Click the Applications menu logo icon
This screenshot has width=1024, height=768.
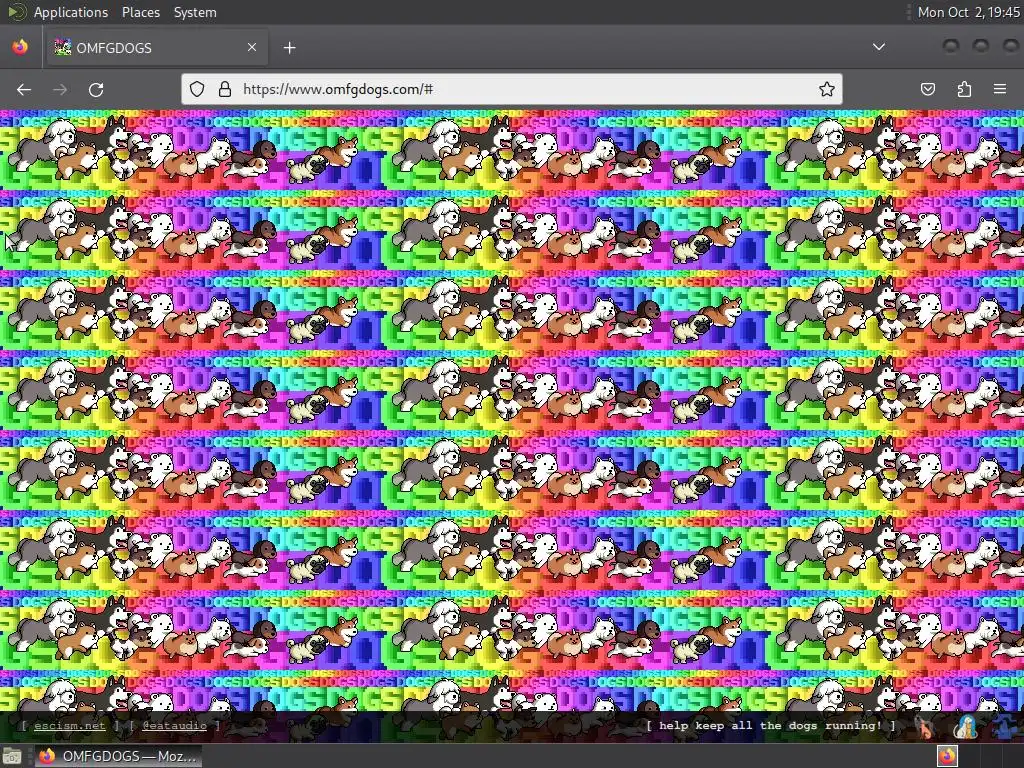click(16, 12)
